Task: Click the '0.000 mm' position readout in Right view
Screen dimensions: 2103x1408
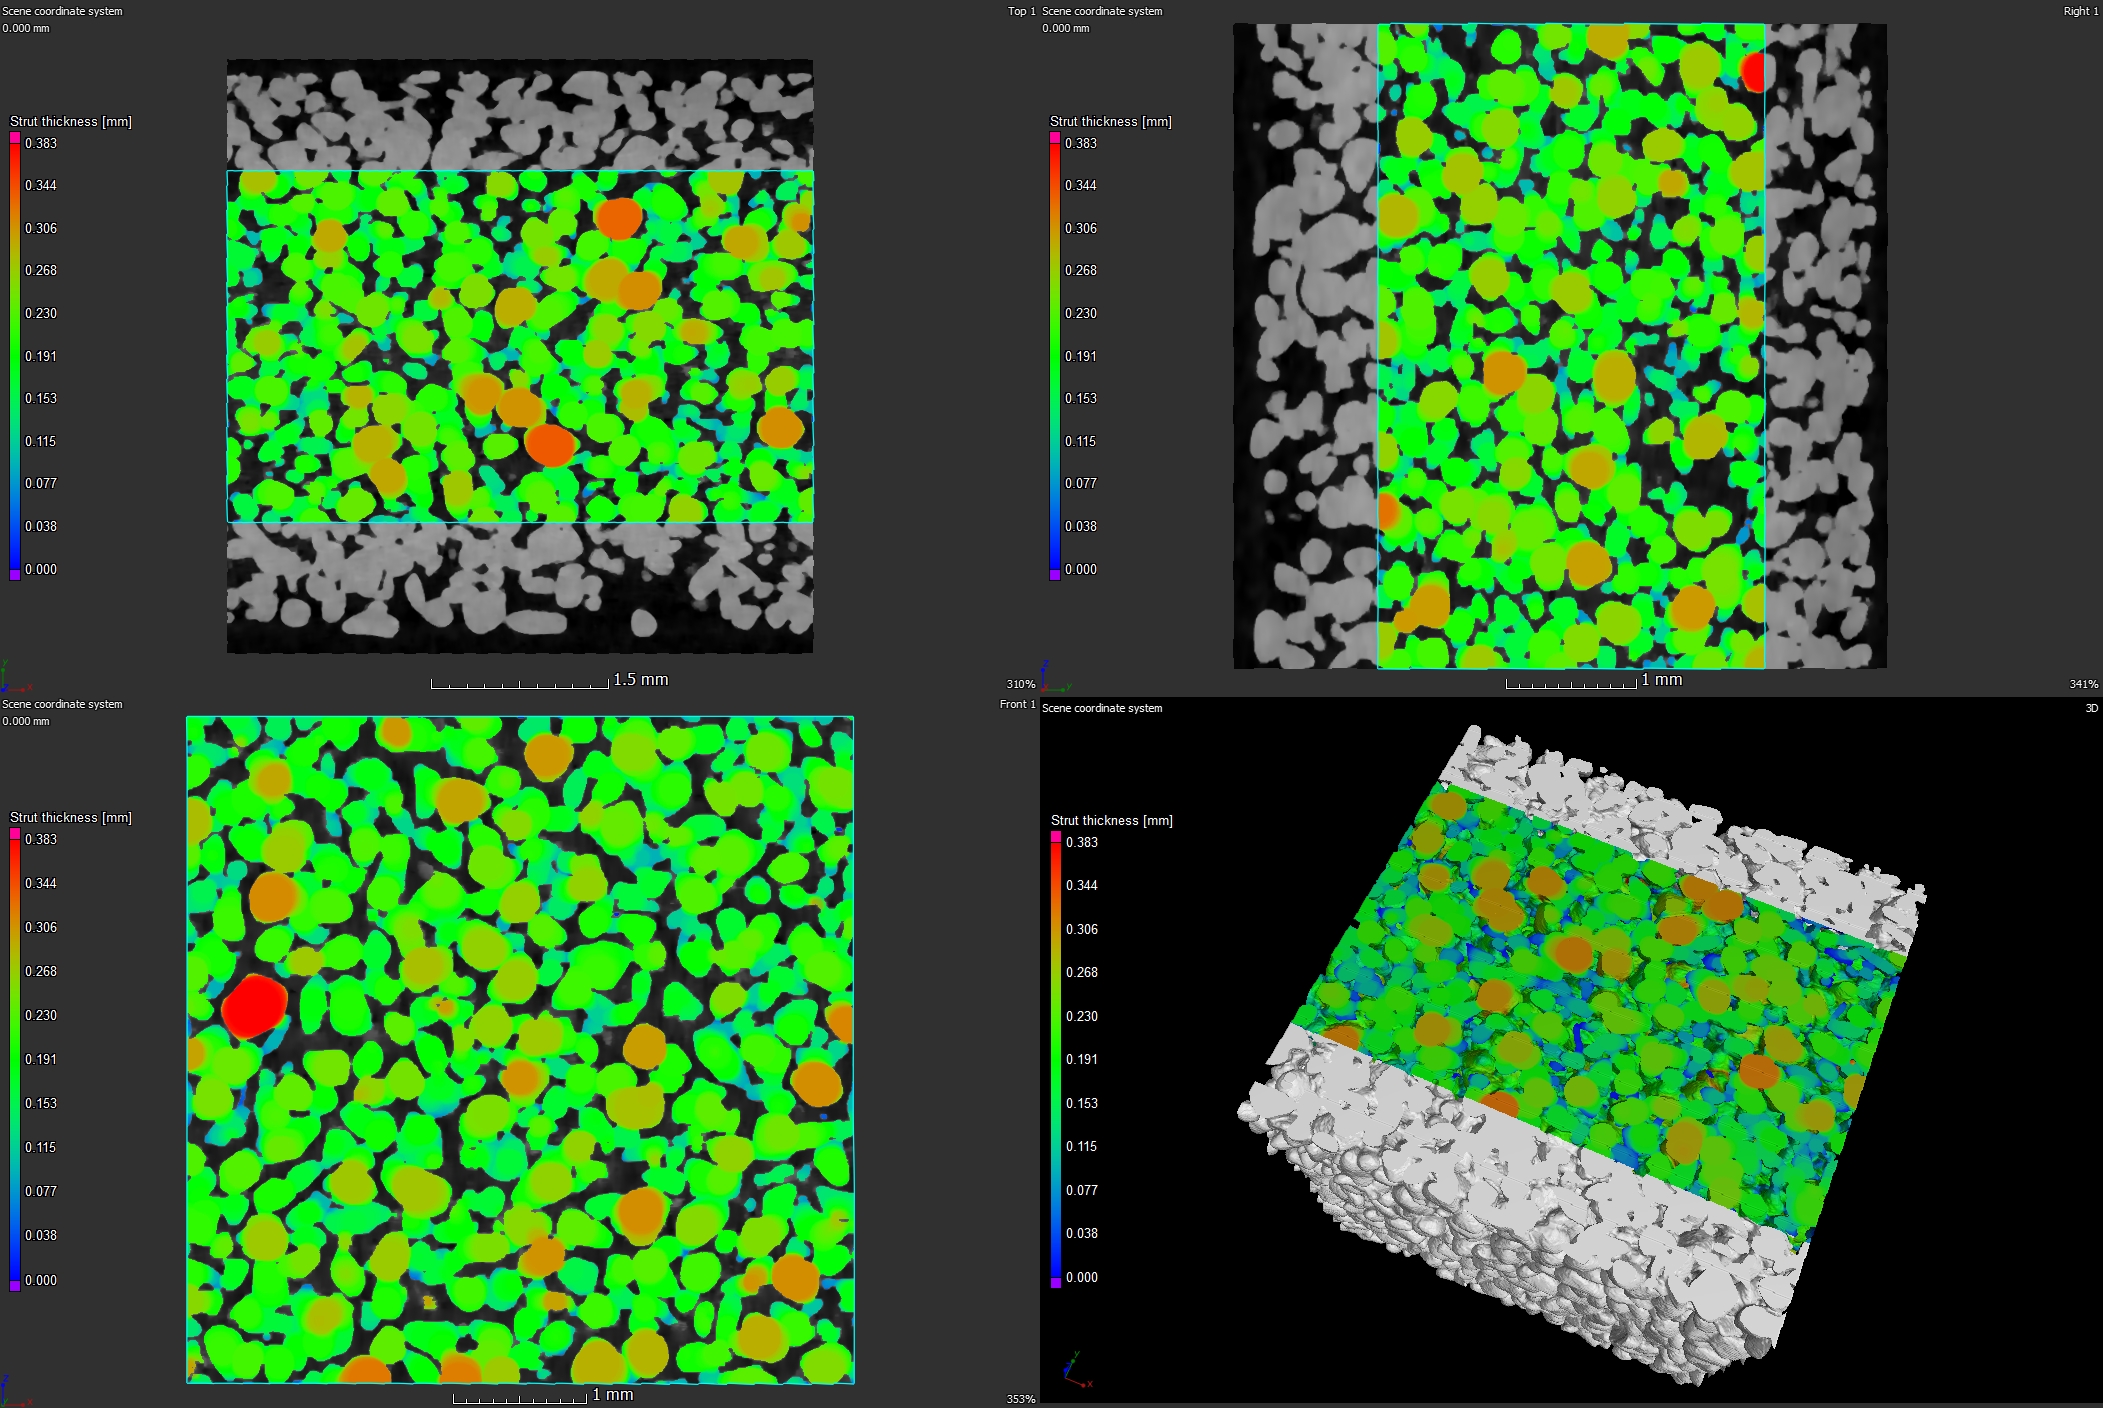Action: (x=1066, y=28)
